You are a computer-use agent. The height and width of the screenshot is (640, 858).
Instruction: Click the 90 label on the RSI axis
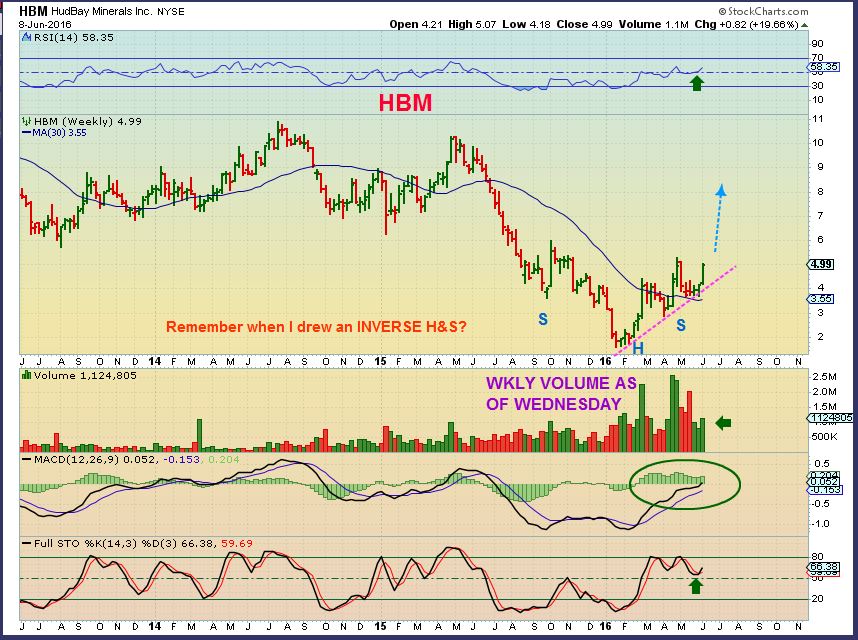pyautogui.click(x=818, y=44)
